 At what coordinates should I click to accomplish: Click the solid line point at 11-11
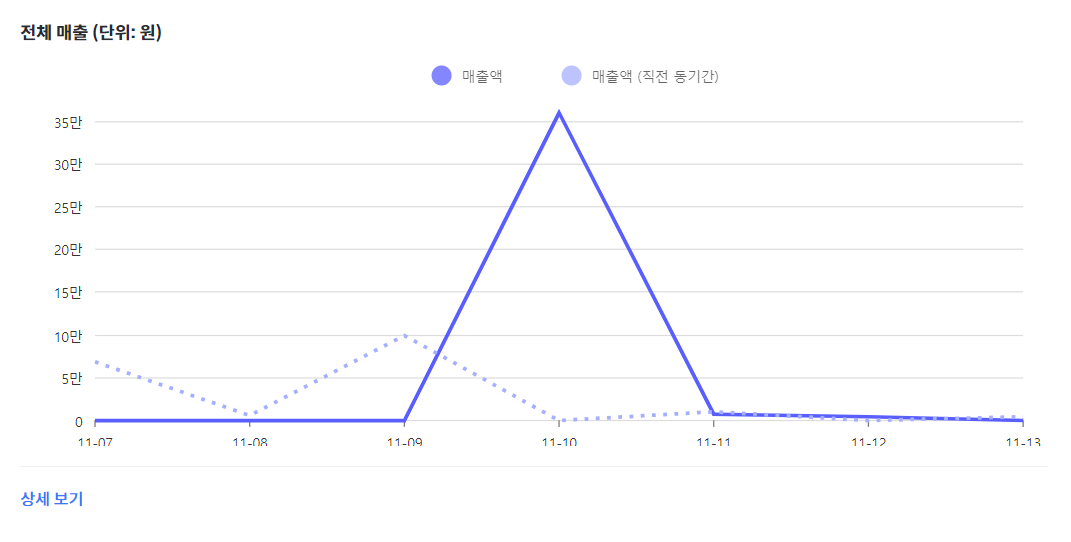[714, 414]
